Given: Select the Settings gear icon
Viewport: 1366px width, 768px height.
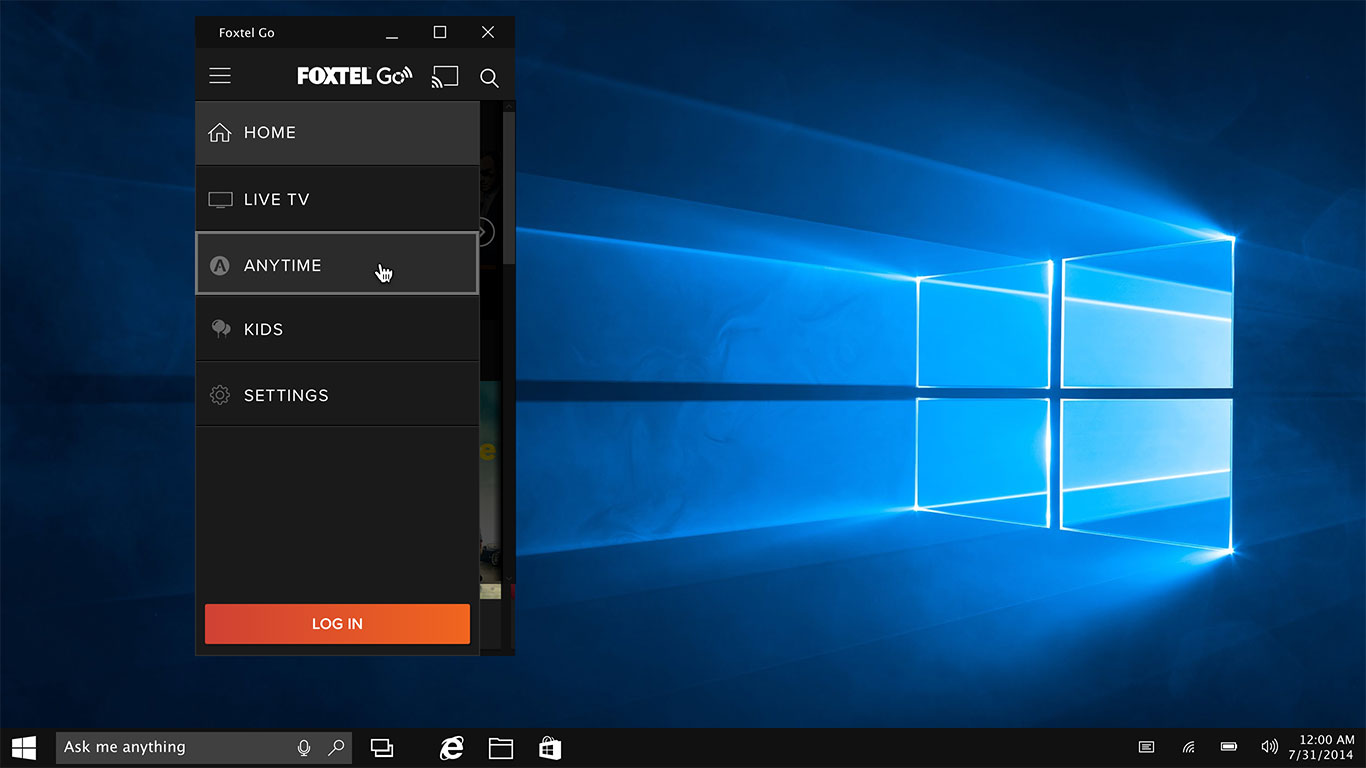Looking at the screenshot, I should (219, 395).
